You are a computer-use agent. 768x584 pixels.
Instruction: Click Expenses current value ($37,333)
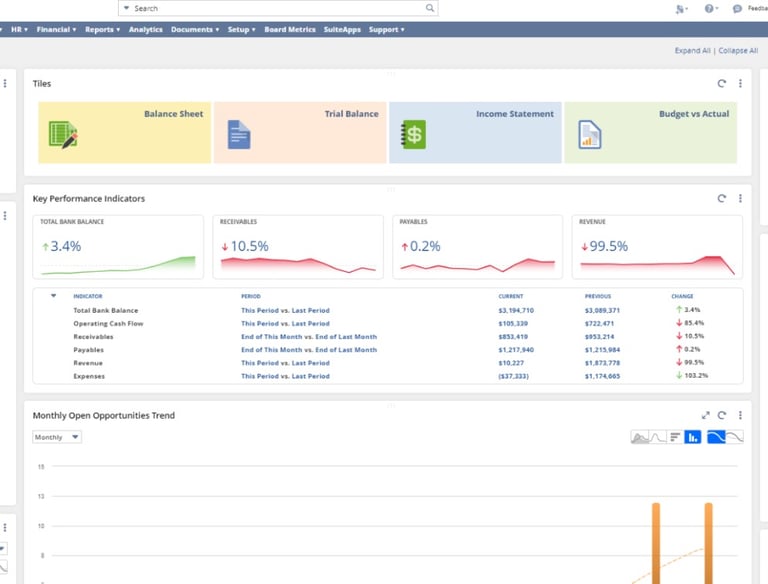click(x=513, y=376)
